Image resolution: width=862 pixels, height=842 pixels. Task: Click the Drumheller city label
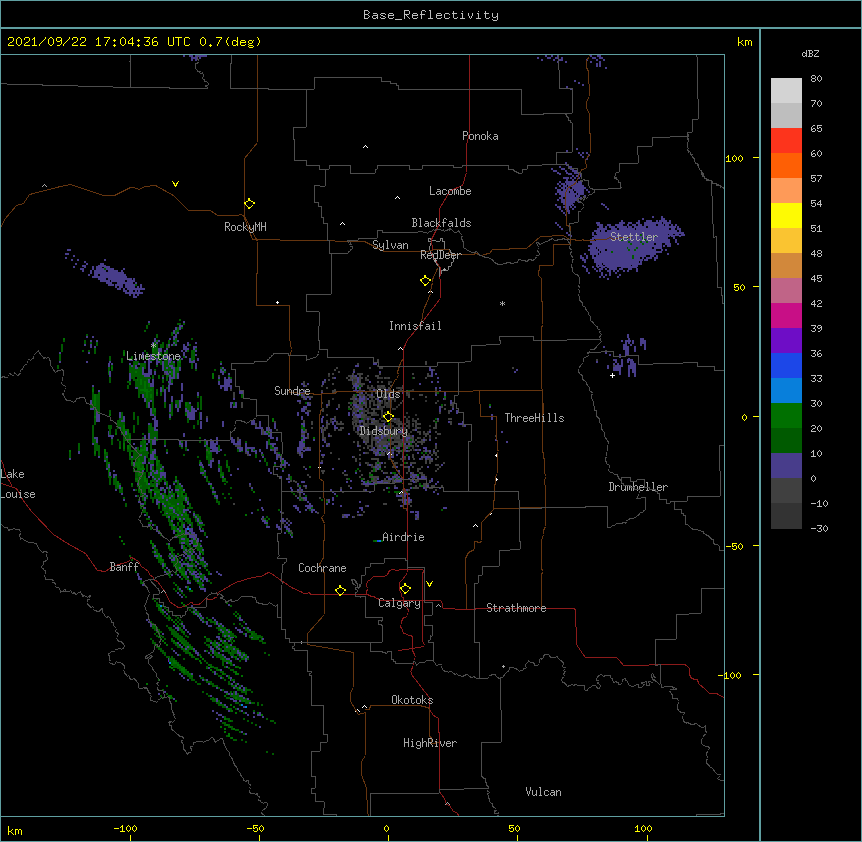click(638, 487)
